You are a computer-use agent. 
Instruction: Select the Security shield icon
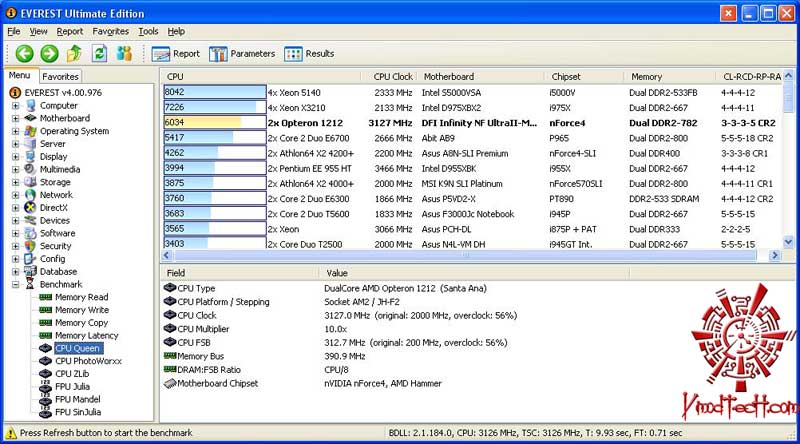tap(31, 245)
